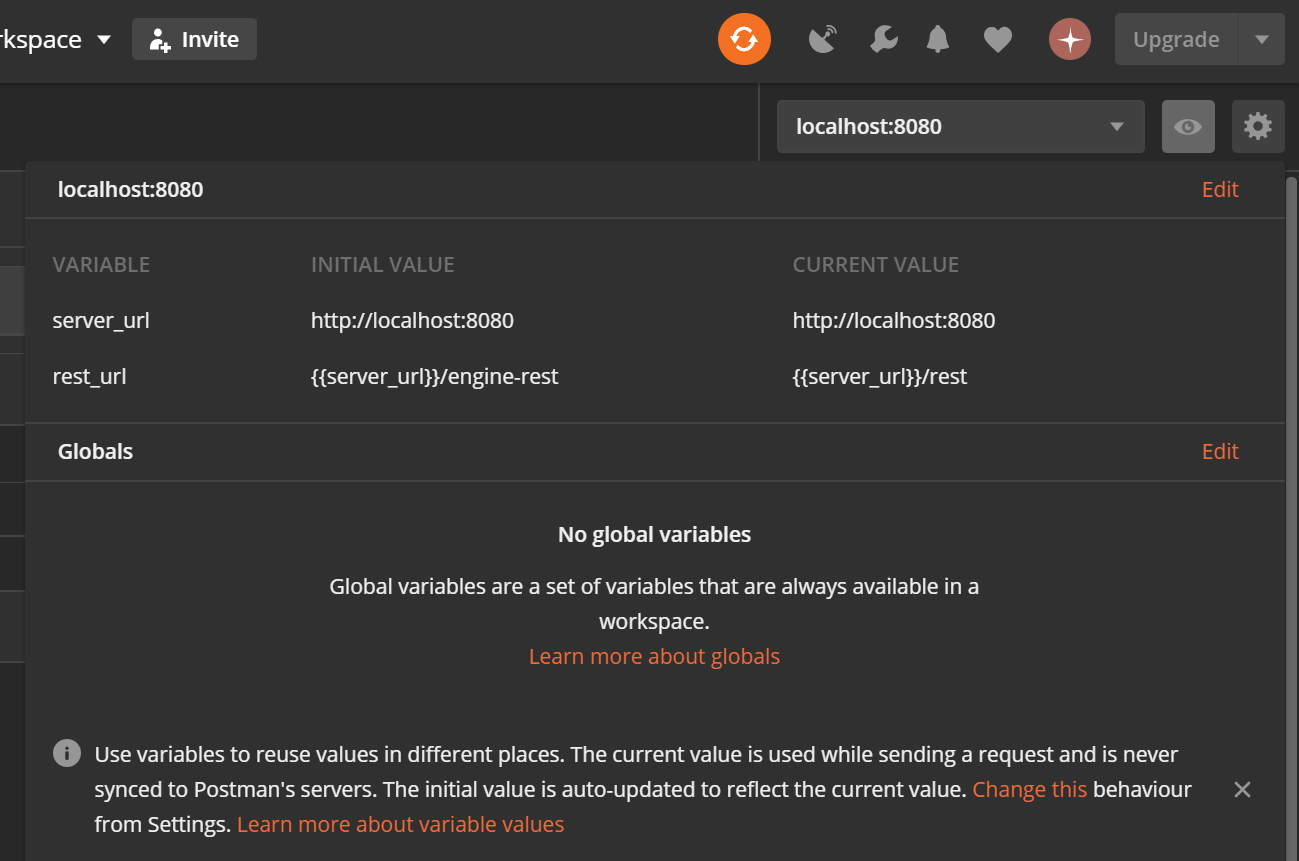Open notifications bell

pos(938,40)
